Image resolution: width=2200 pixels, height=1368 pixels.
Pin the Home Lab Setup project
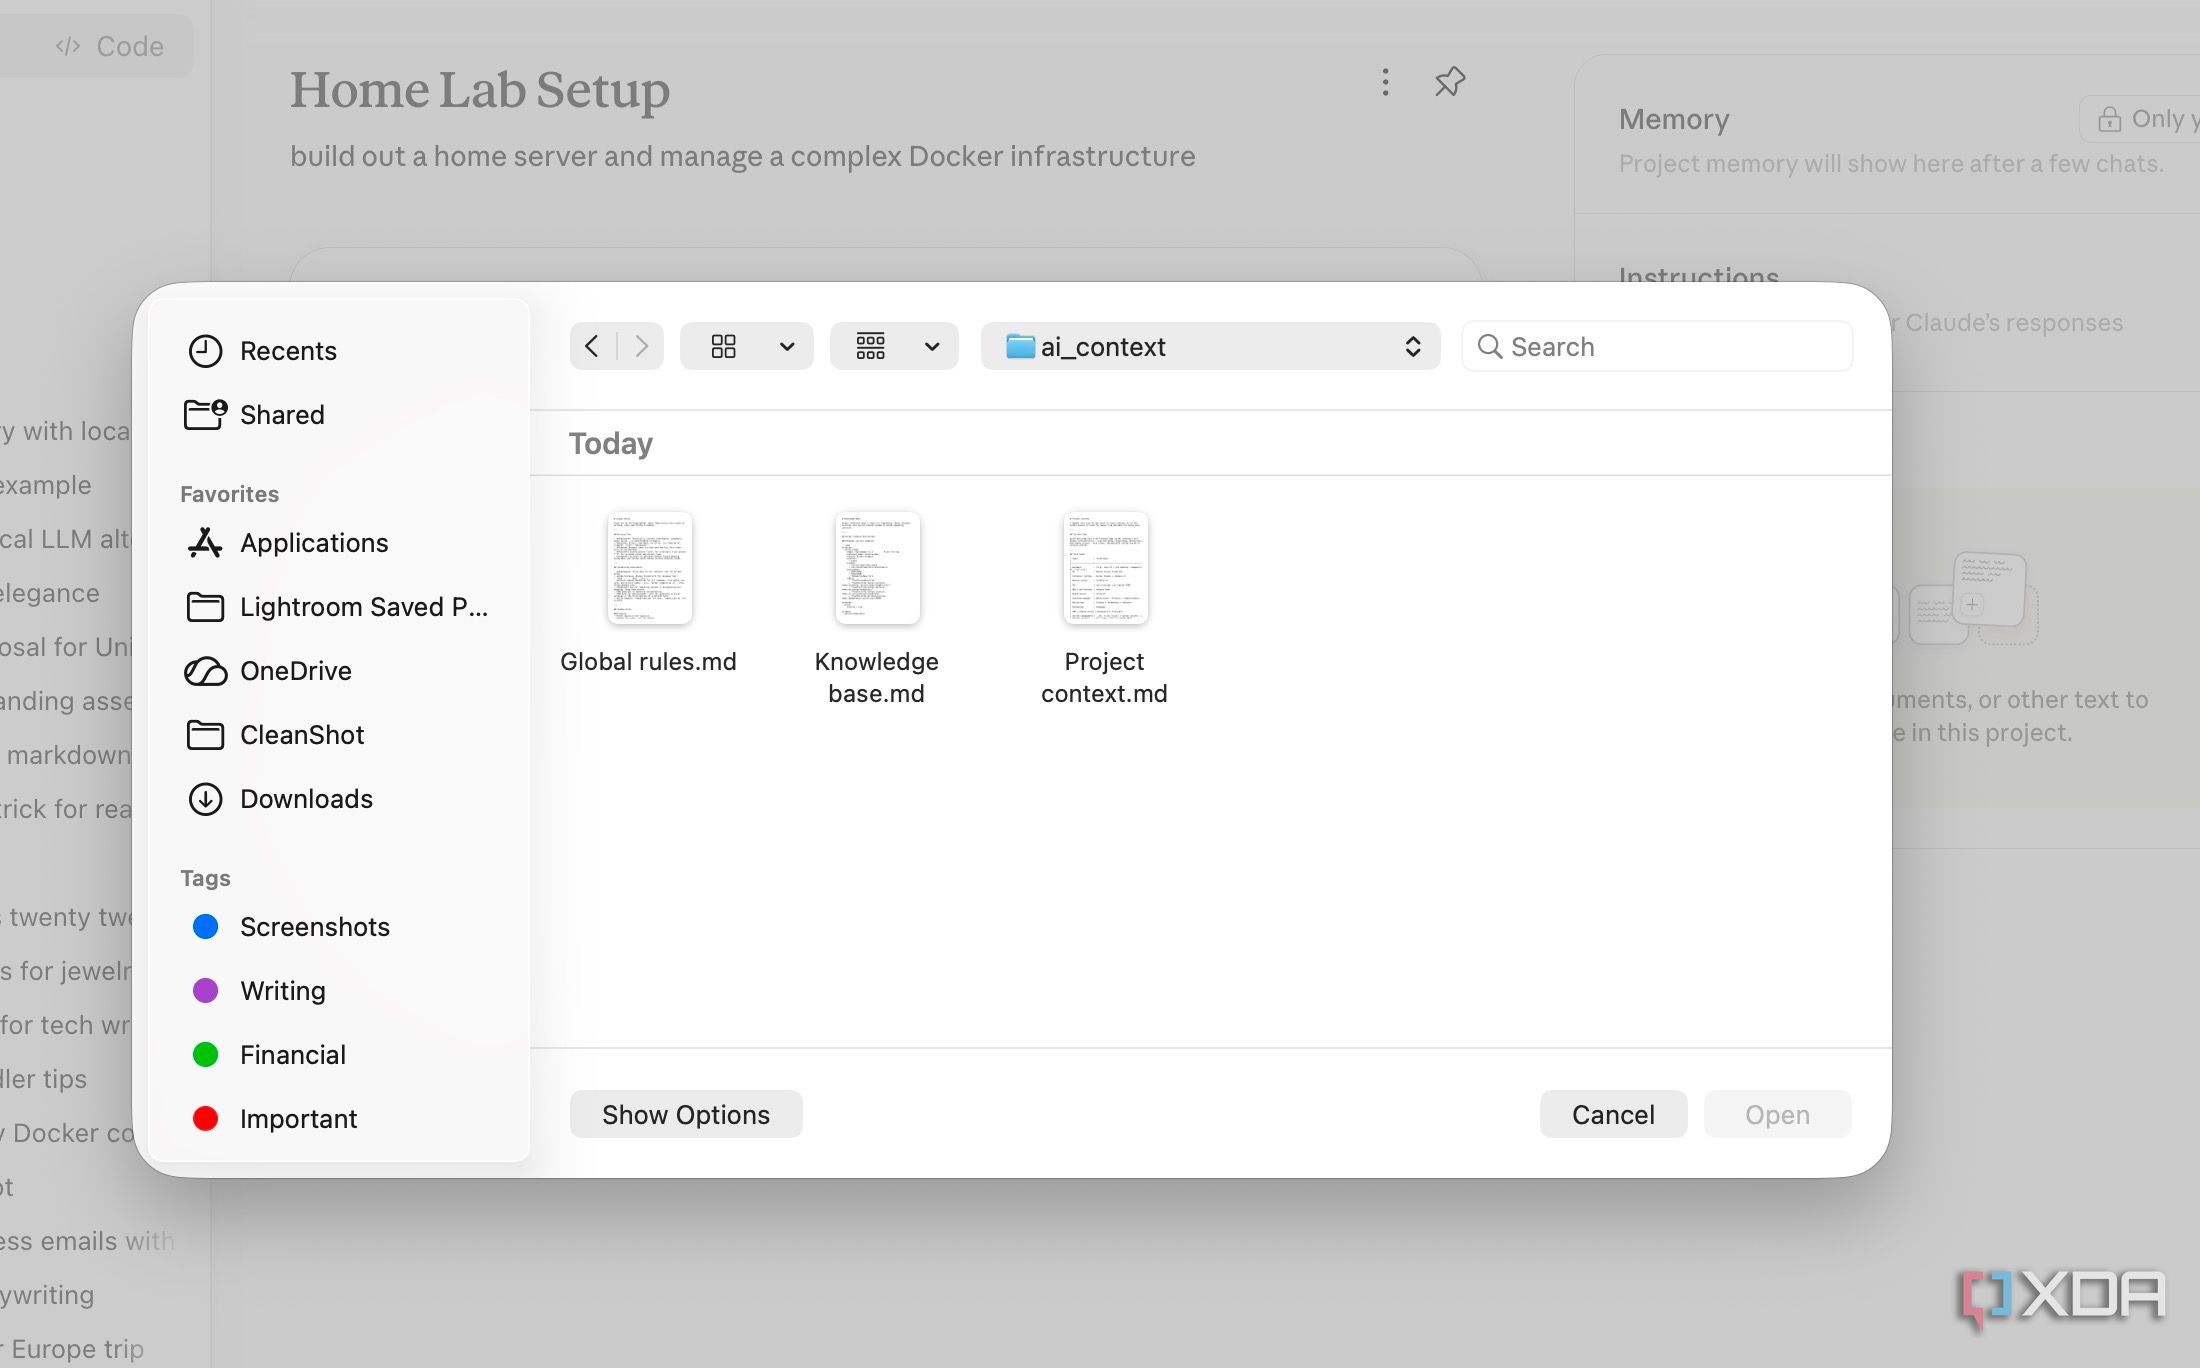point(1450,82)
